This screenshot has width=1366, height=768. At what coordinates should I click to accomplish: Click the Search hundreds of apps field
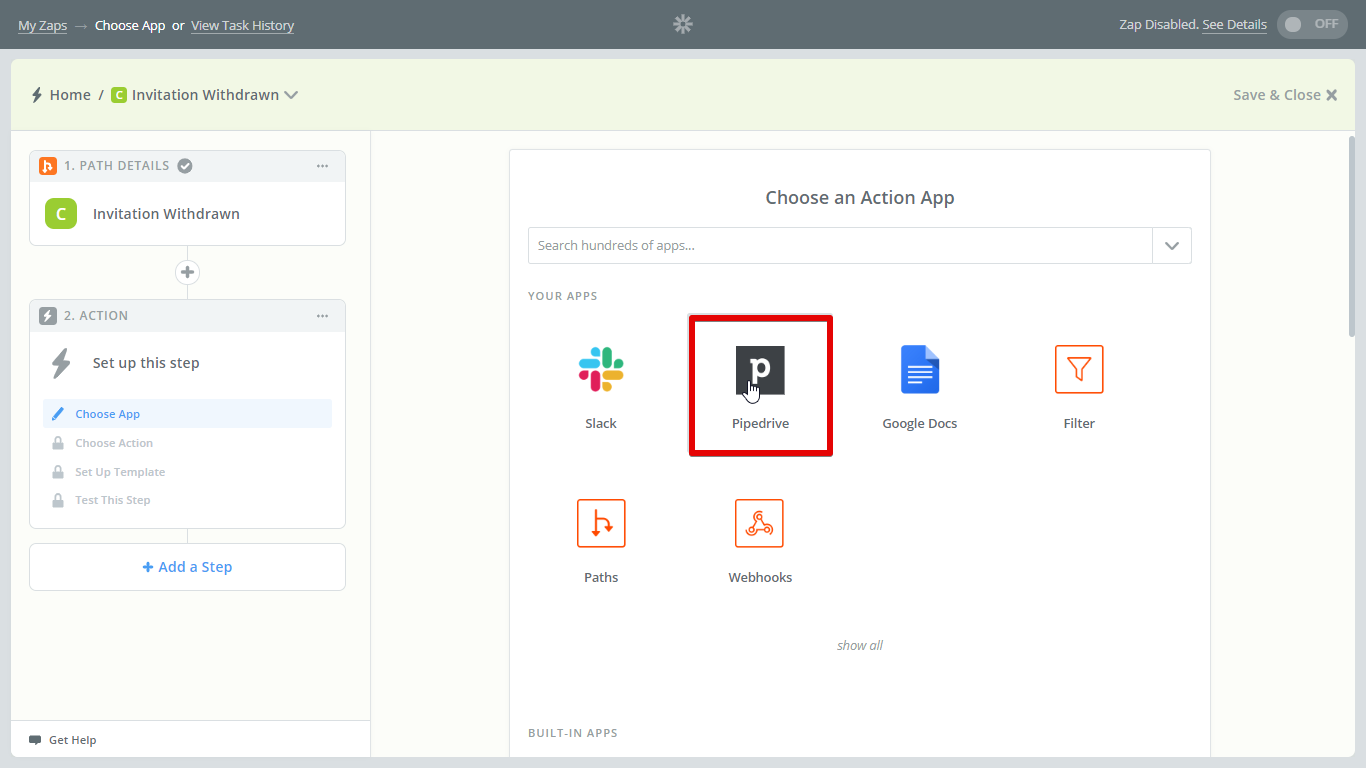(x=840, y=246)
